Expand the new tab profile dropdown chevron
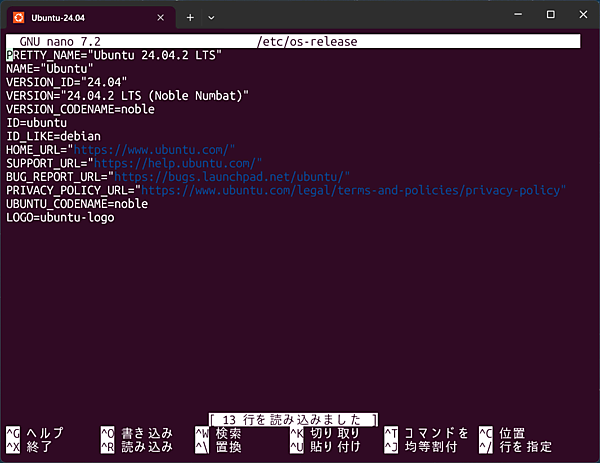Image resolution: width=600 pixels, height=463 pixels. pos(211,17)
